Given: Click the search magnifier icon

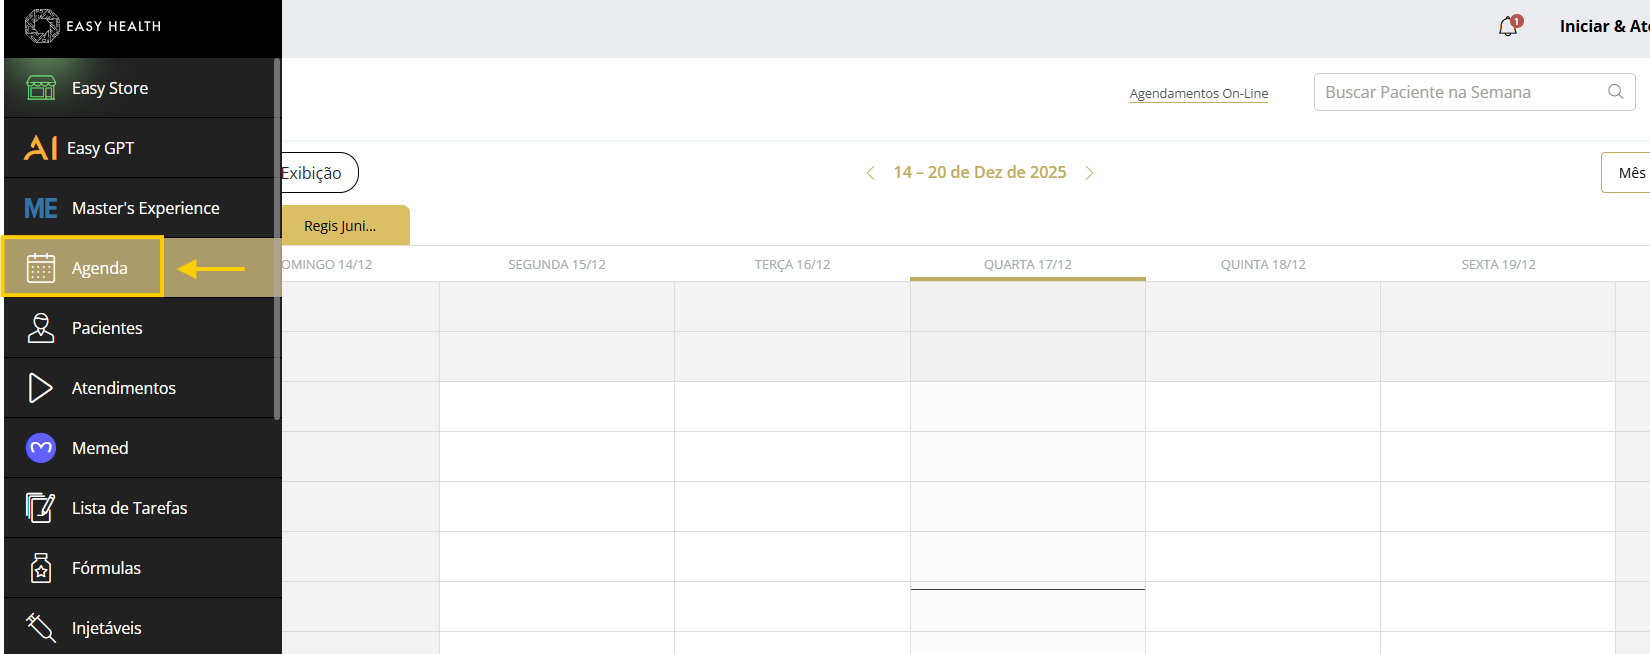Looking at the screenshot, I should 1615,92.
